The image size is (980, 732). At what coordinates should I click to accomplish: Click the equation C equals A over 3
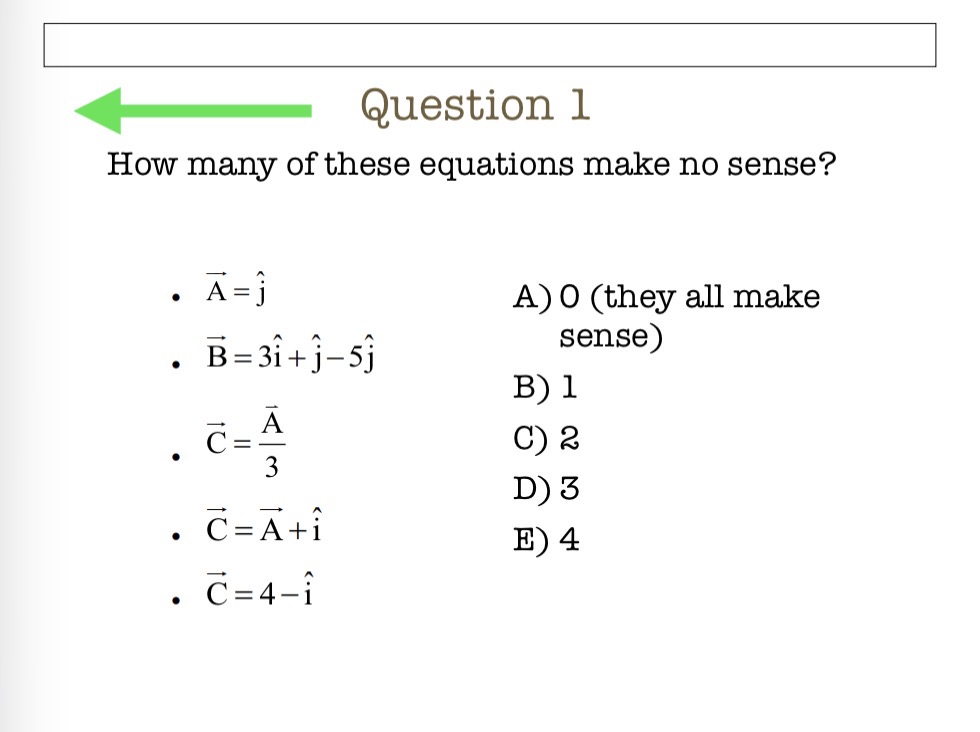(x=246, y=443)
